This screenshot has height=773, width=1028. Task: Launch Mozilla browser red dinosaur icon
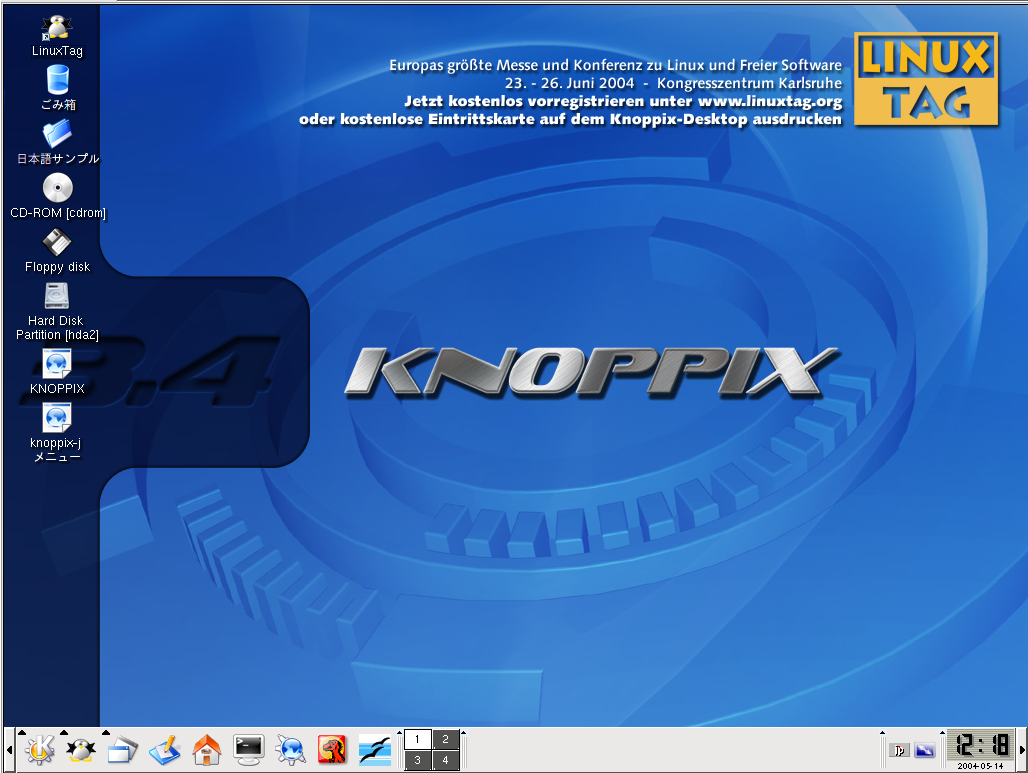332,750
